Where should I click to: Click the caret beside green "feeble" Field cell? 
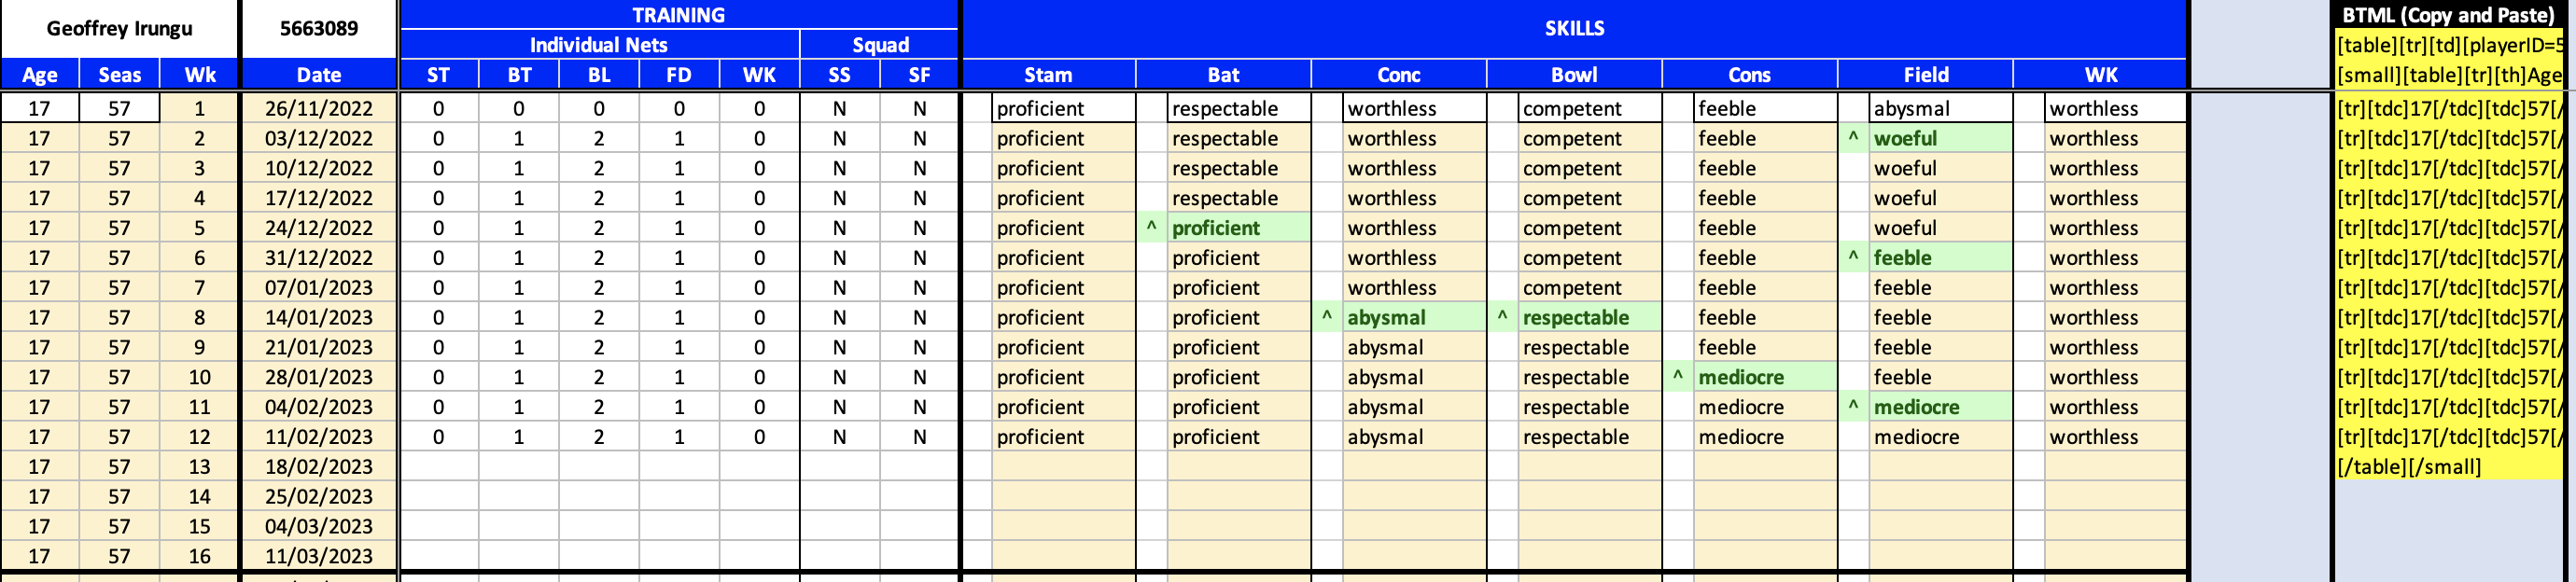point(1852,258)
